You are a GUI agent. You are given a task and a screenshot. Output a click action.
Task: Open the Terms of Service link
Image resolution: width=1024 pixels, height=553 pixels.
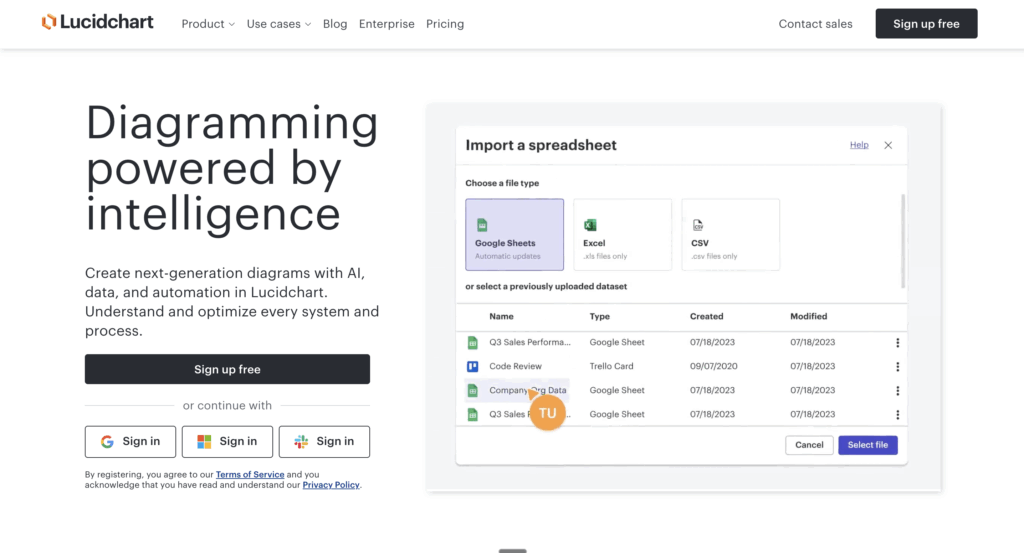[x=250, y=475]
